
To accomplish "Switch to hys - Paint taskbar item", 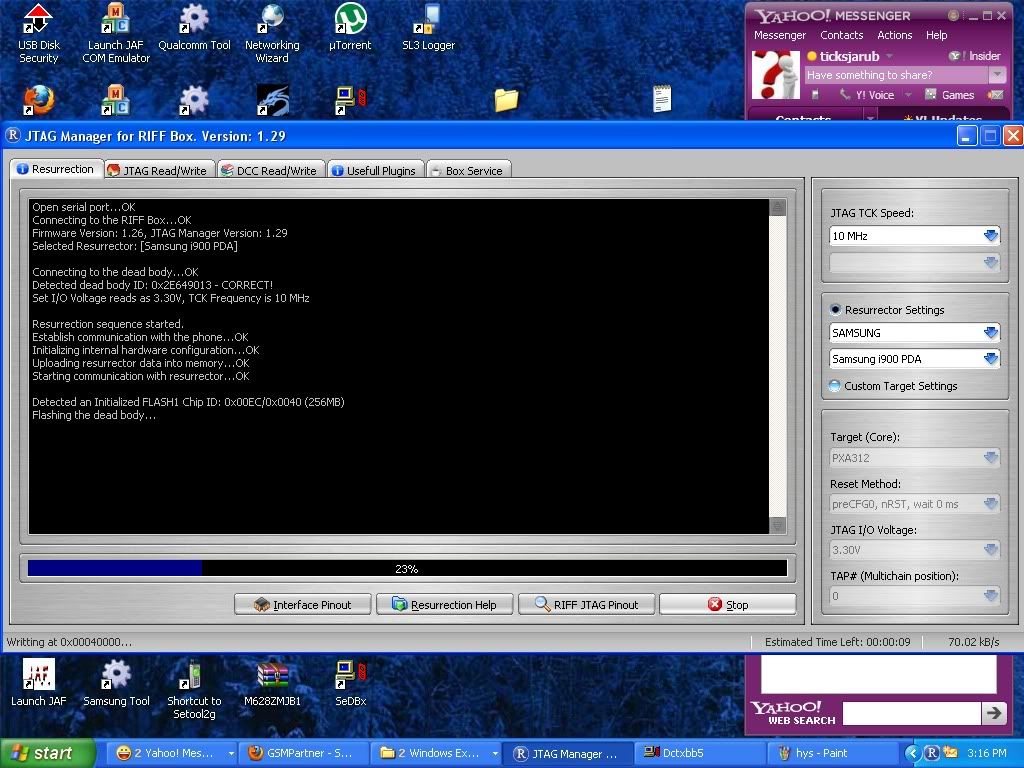I will coord(831,753).
